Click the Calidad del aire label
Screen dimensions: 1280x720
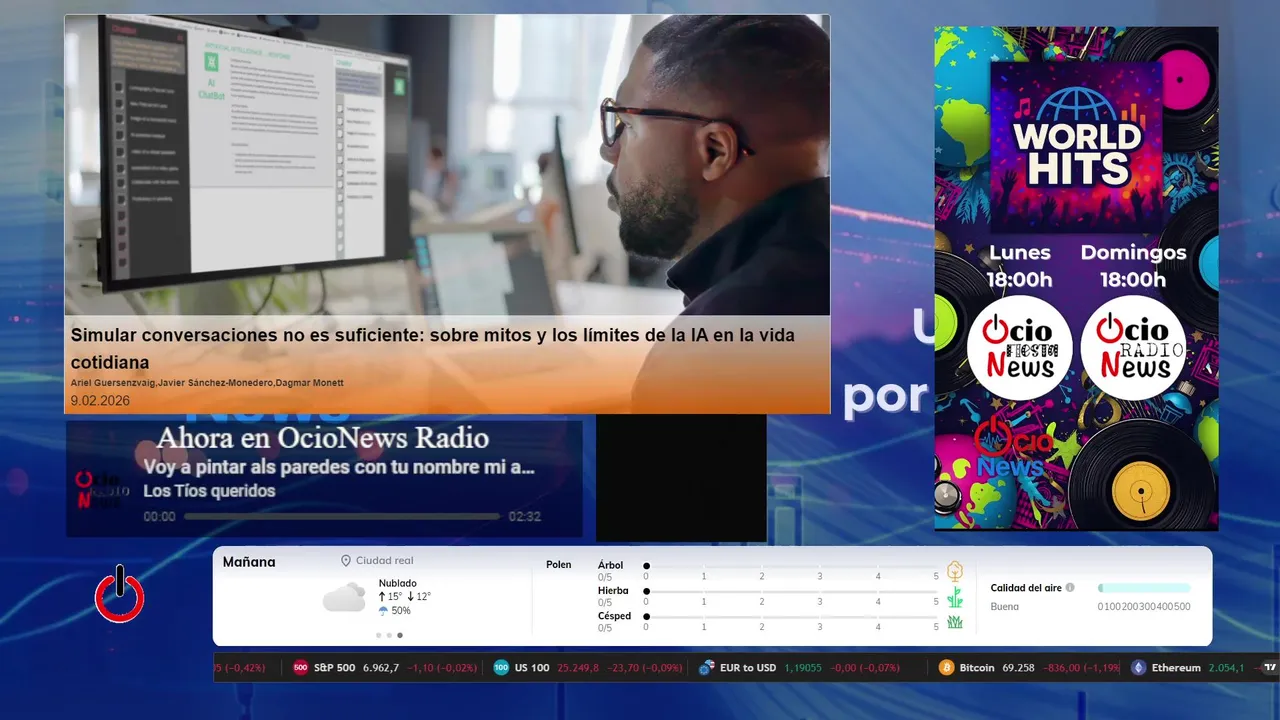pos(1026,588)
